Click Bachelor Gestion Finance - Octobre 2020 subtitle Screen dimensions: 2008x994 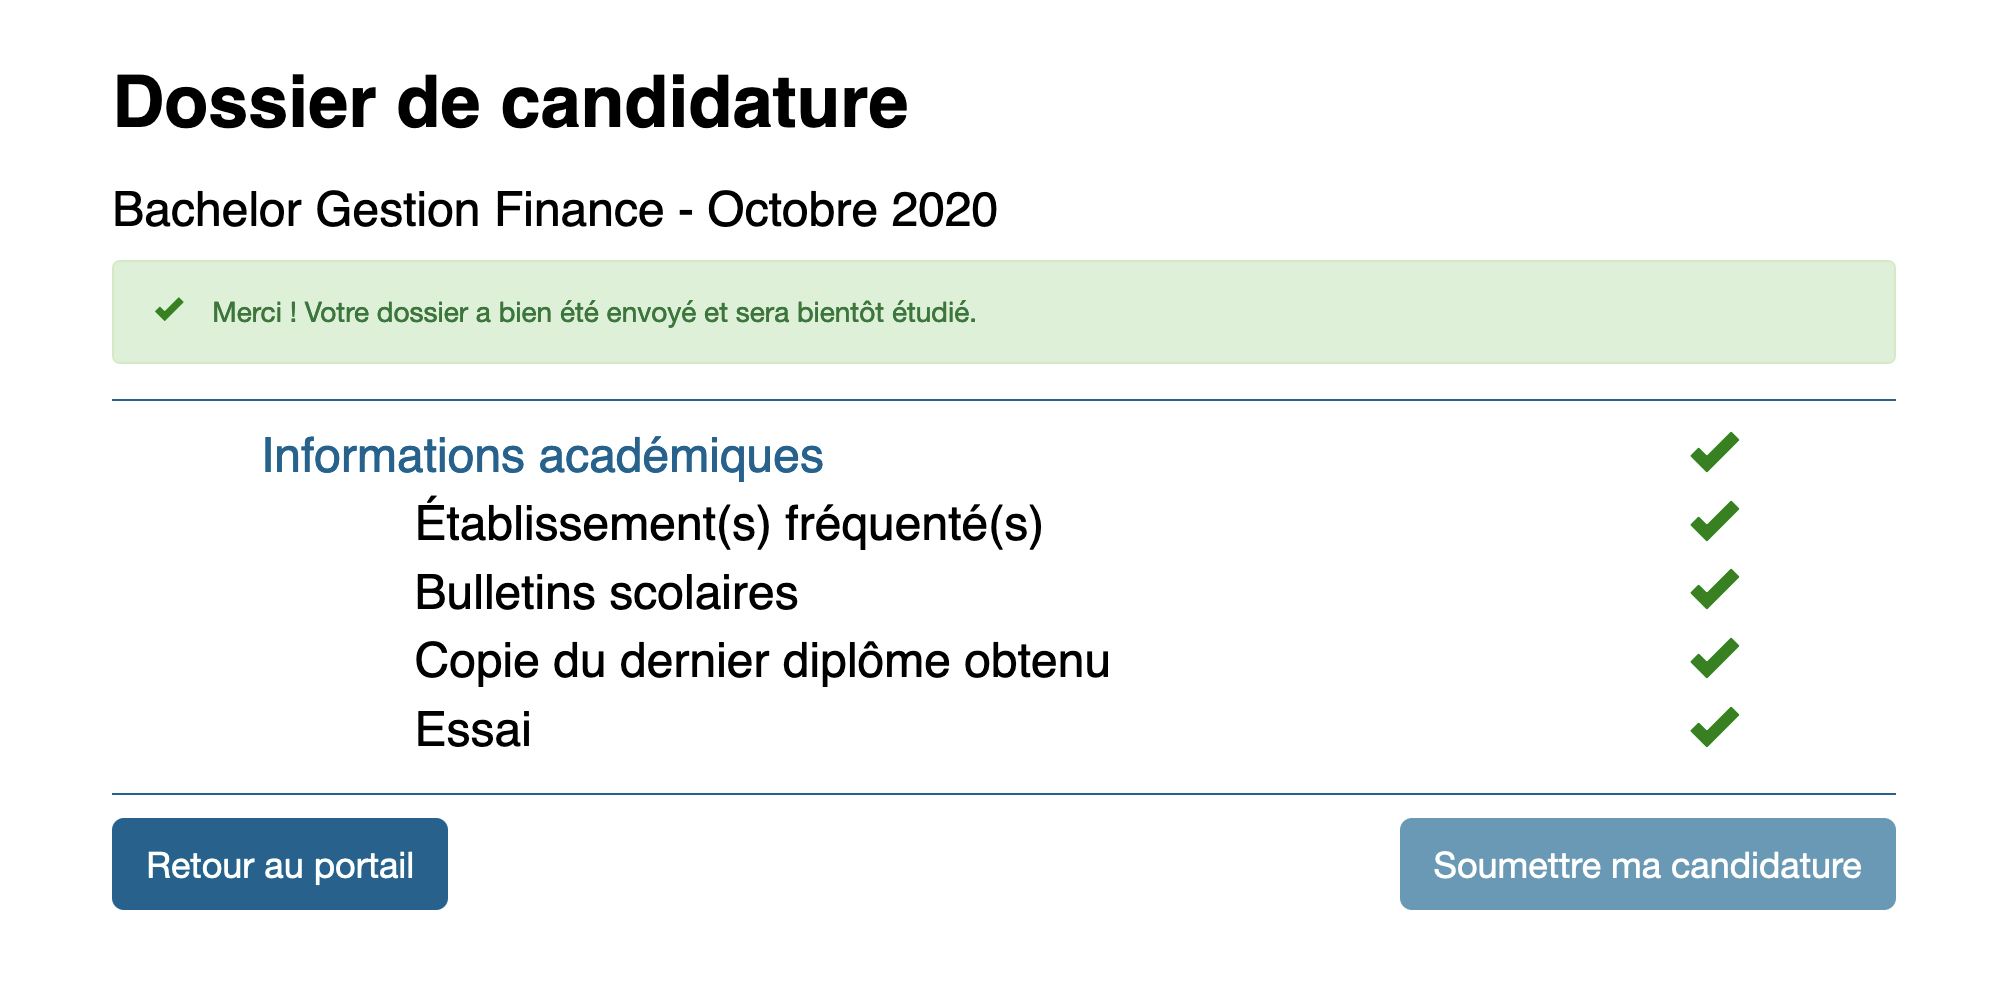click(554, 210)
